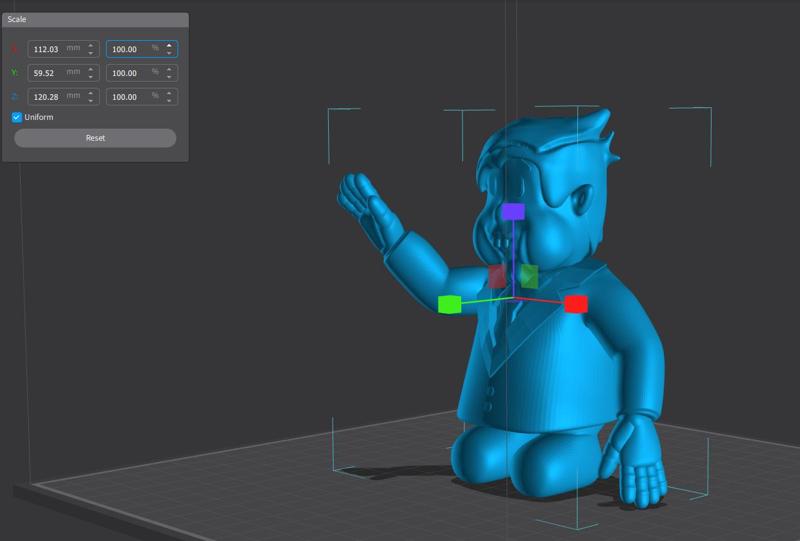Click the Scale panel title
Viewport: 800px width, 541px height.
coord(17,19)
